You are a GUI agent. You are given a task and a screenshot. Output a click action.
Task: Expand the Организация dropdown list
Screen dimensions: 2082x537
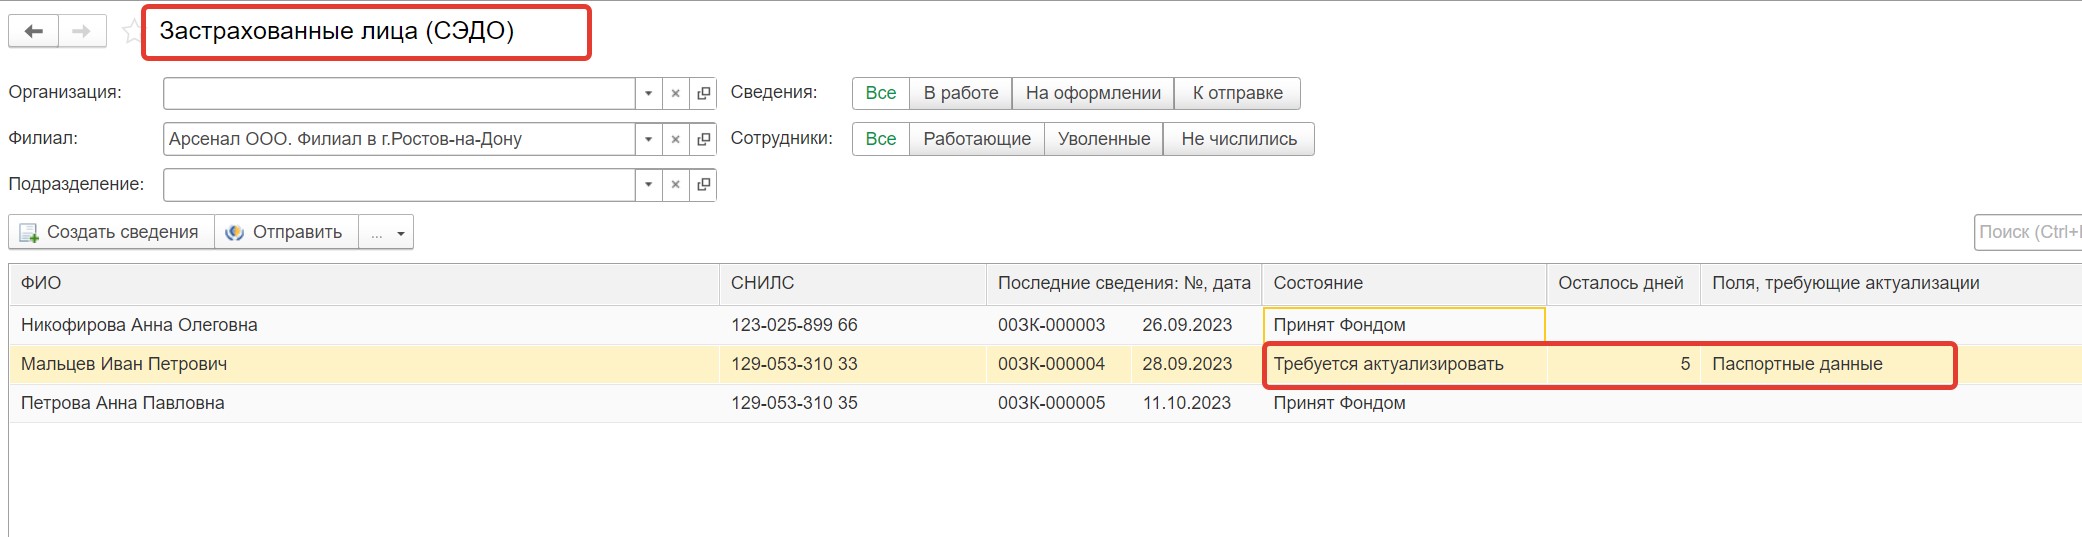point(648,93)
